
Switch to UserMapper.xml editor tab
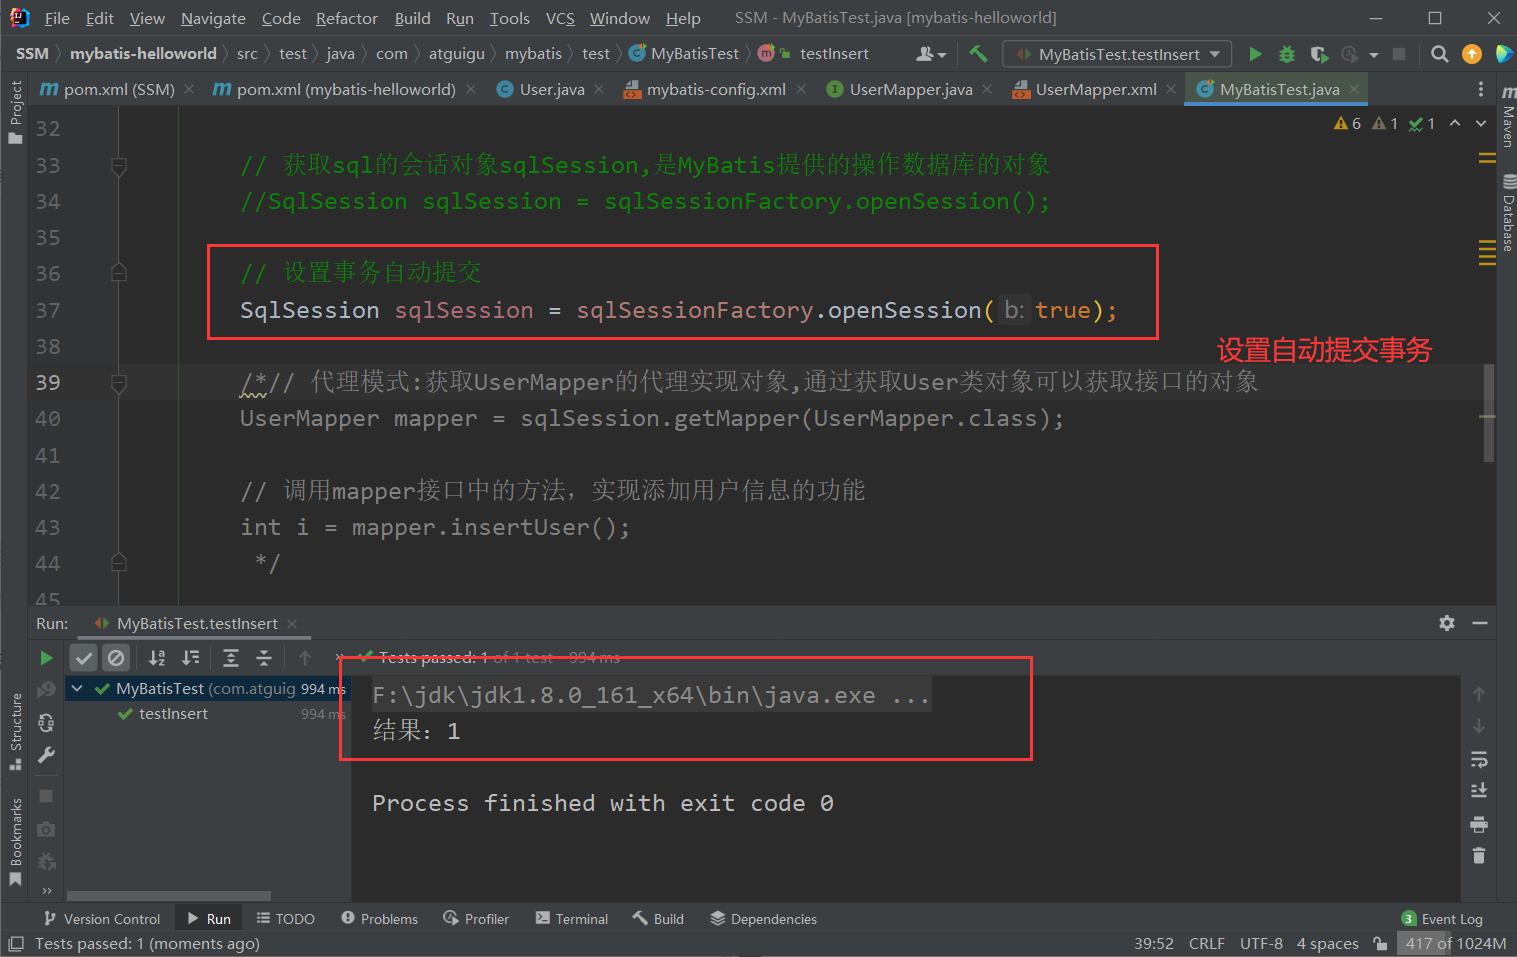(x=1095, y=89)
